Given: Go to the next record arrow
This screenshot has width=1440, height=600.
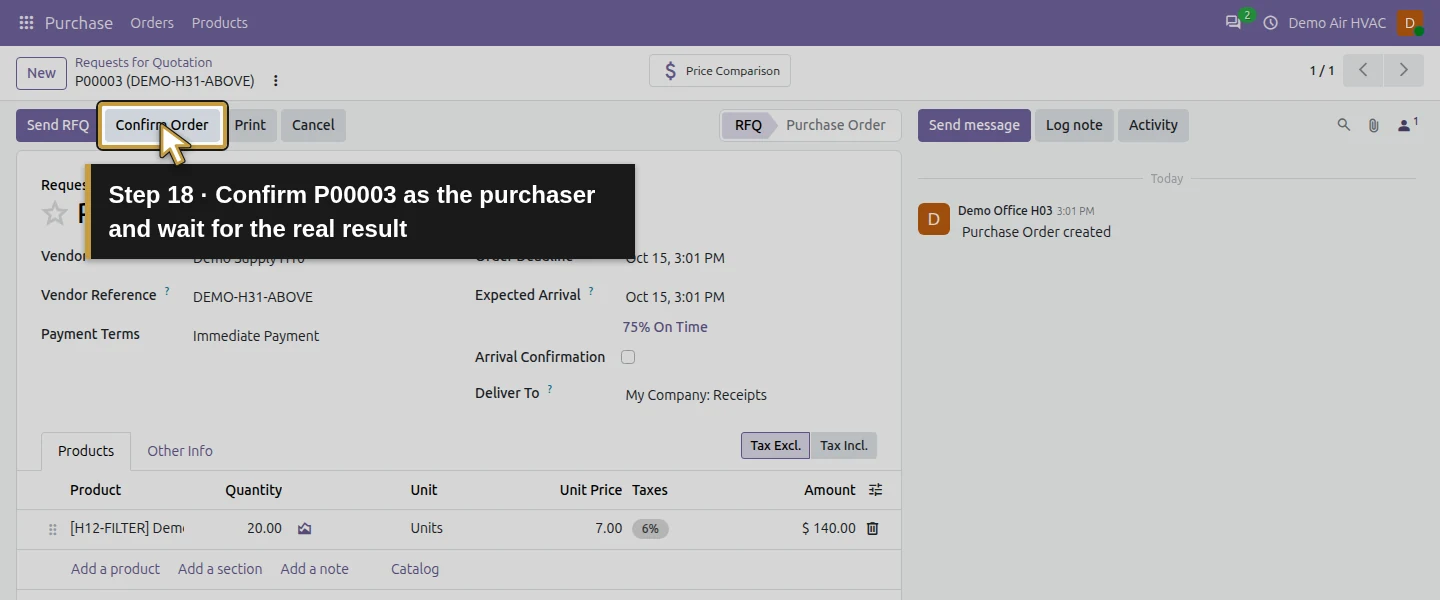Looking at the screenshot, I should click(x=1404, y=70).
